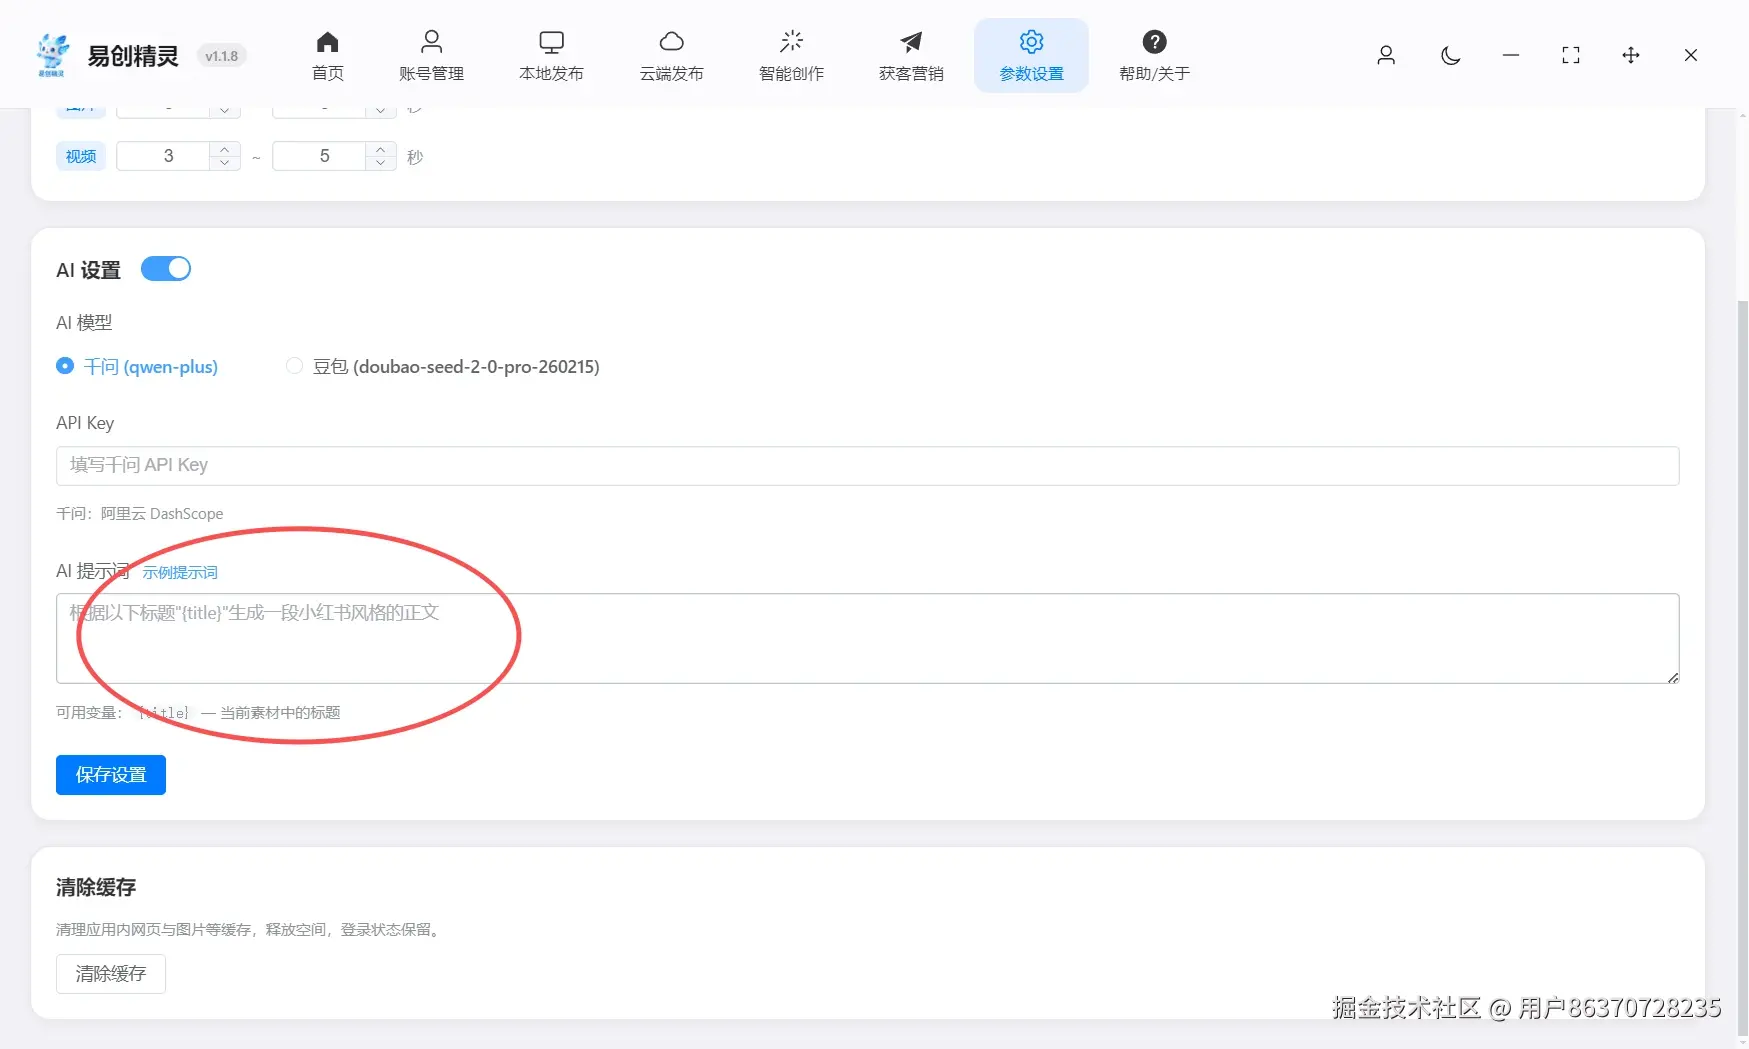Open the 获客营销 tab
Image resolution: width=1749 pixels, height=1049 pixels.
[911, 56]
